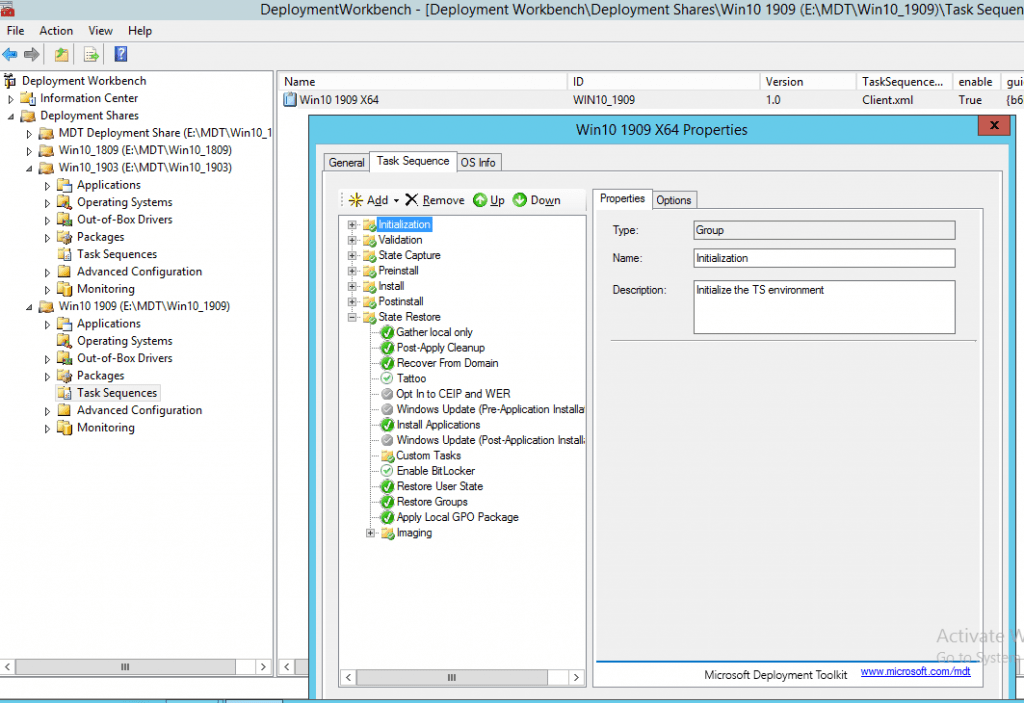The height and width of the screenshot is (703, 1024).
Task: Collapse the Win10_1903 deployment share
Action: [x=29, y=168]
